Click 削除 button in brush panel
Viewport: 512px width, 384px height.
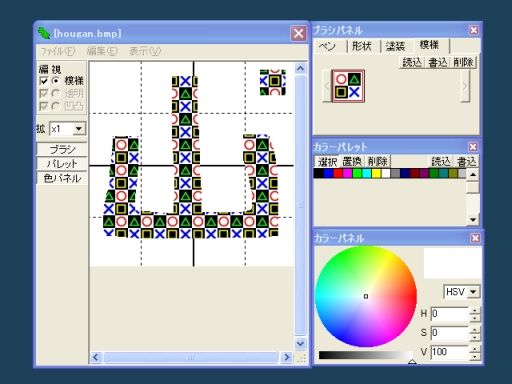(x=463, y=62)
